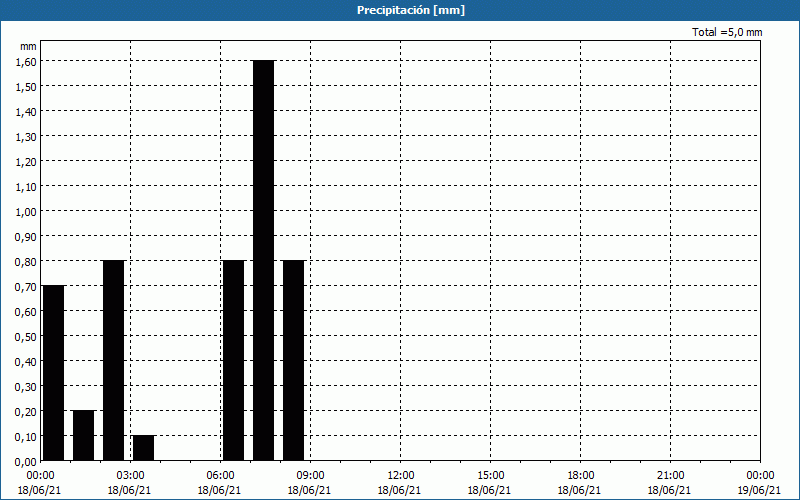
Task: Click the 03:00 18/06/21 time label
Action: pyautogui.click(x=130, y=483)
